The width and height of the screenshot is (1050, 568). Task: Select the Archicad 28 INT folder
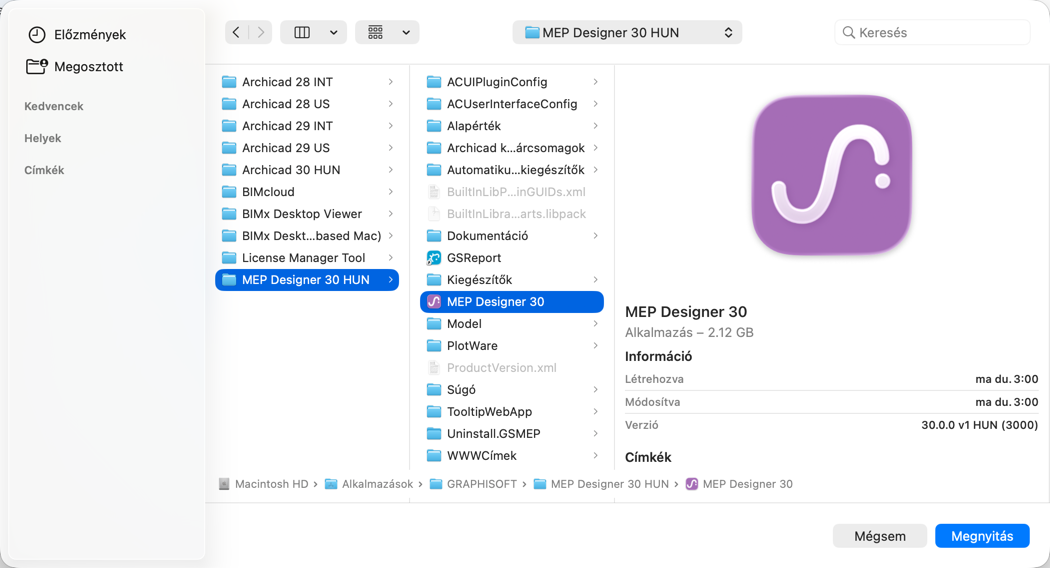pos(307,82)
